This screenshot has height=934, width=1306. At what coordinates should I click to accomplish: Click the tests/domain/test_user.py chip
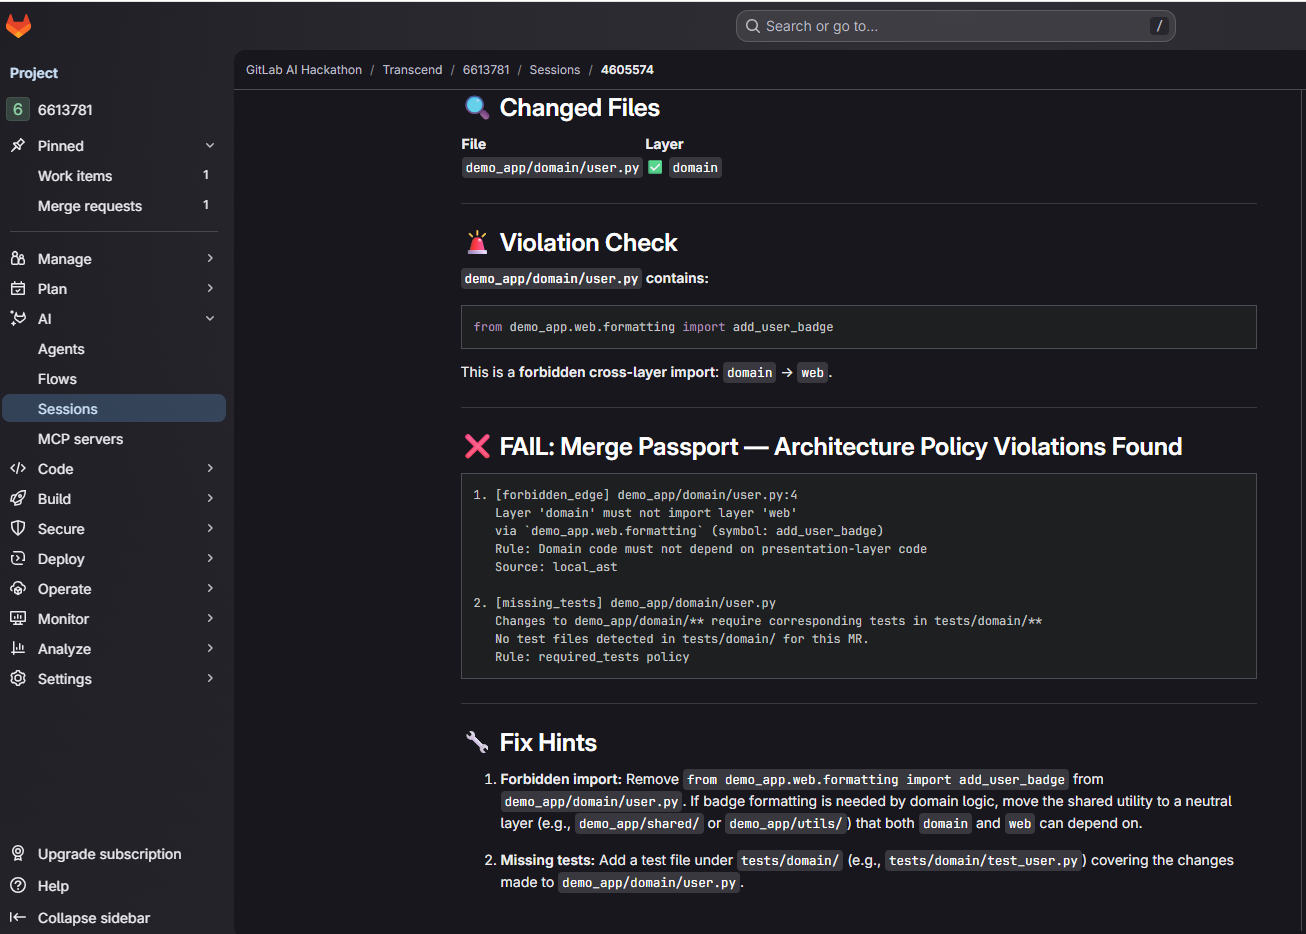click(x=984, y=861)
